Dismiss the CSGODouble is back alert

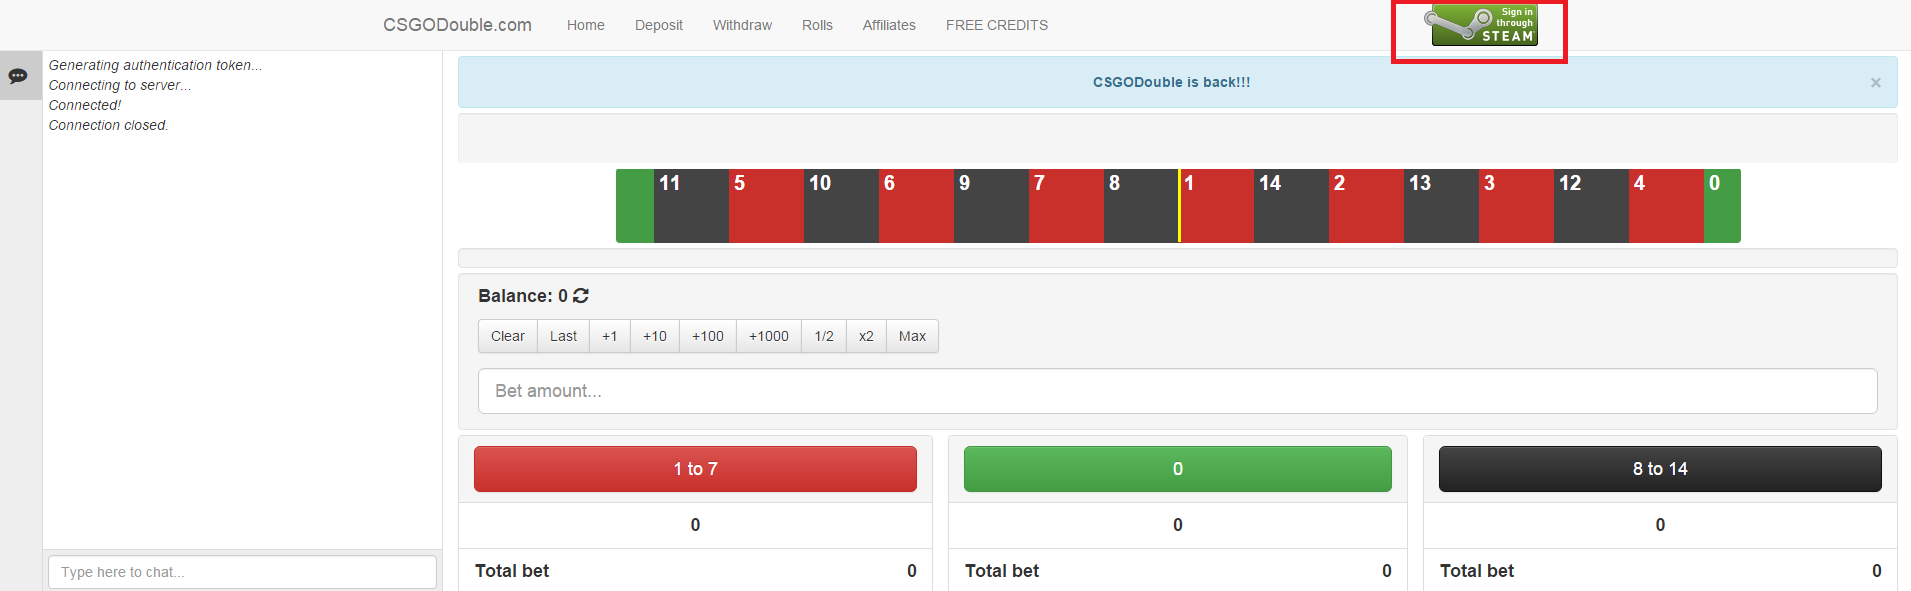1875,83
